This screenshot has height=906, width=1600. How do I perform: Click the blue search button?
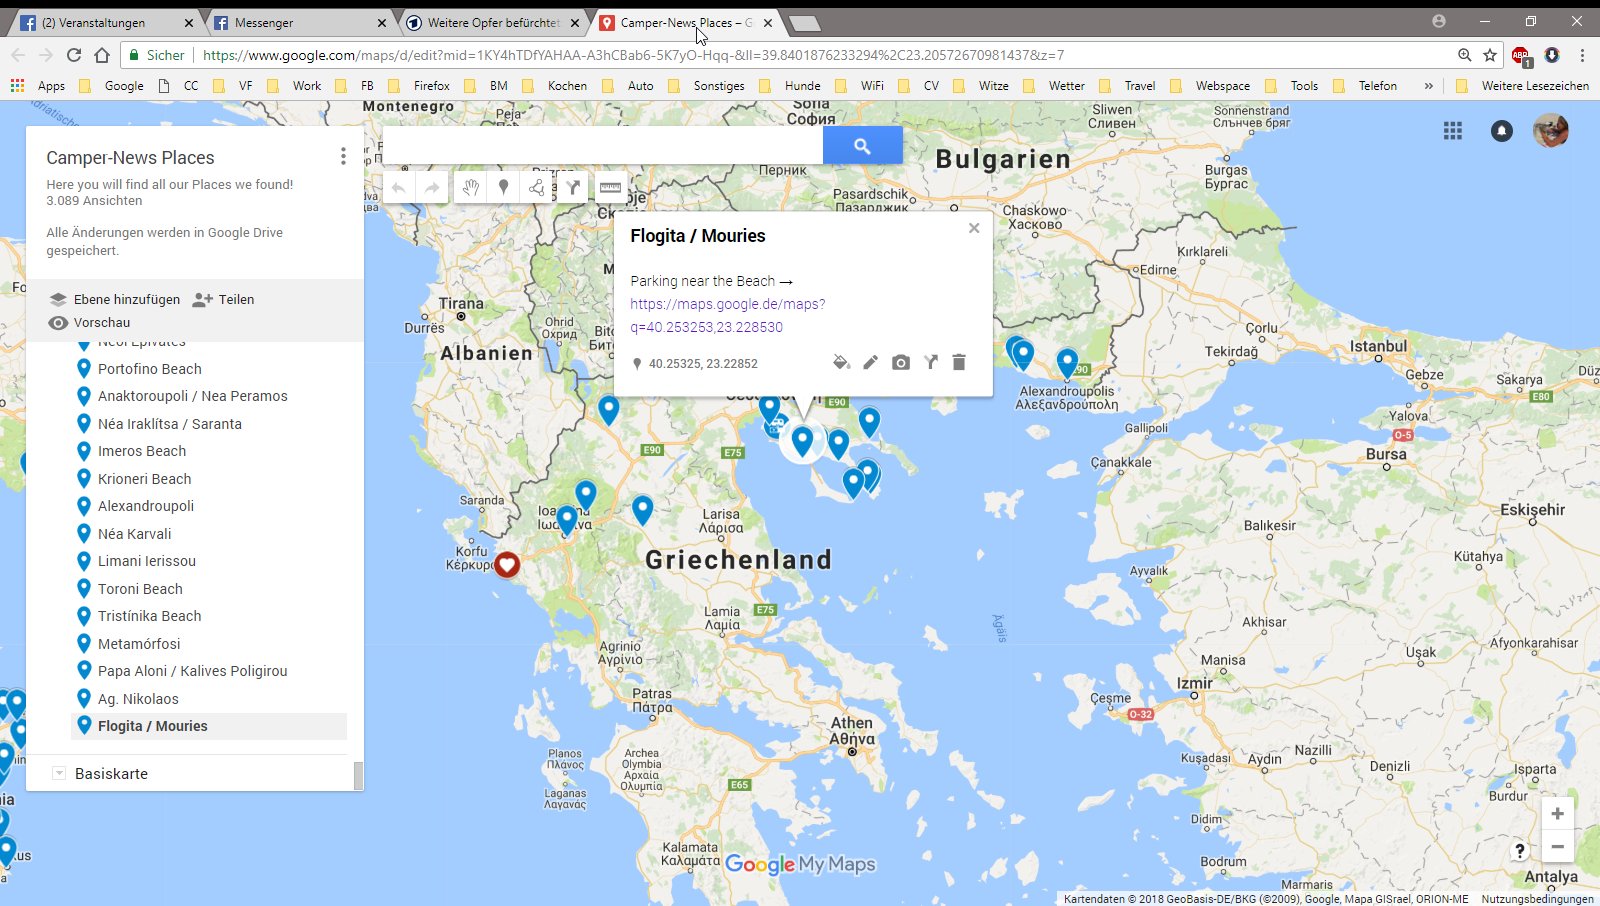click(x=862, y=146)
